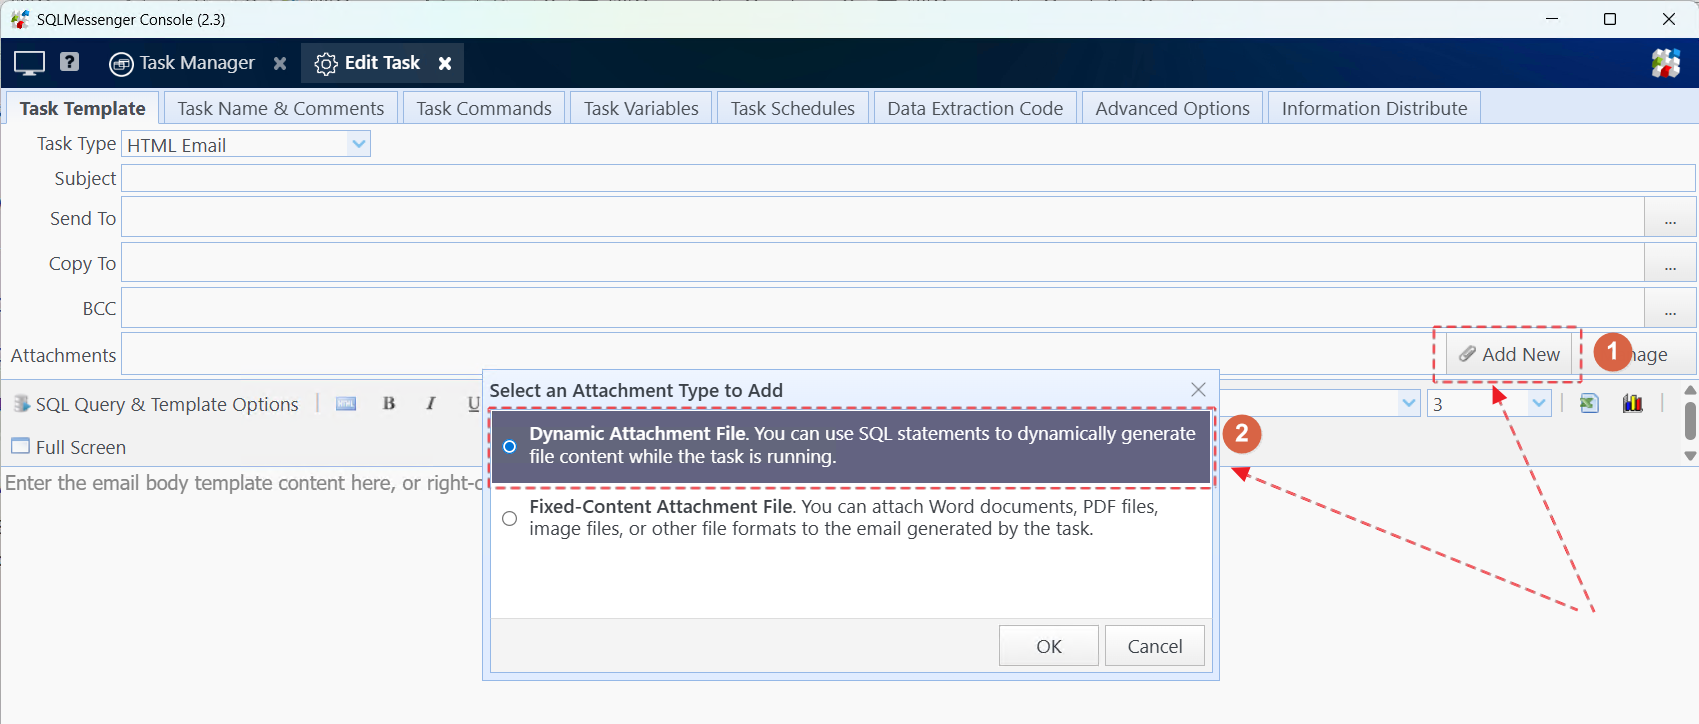Image resolution: width=1699 pixels, height=724 pixels.
Task: Click the Add New attachment button
Action: [x=1509, y=354]
